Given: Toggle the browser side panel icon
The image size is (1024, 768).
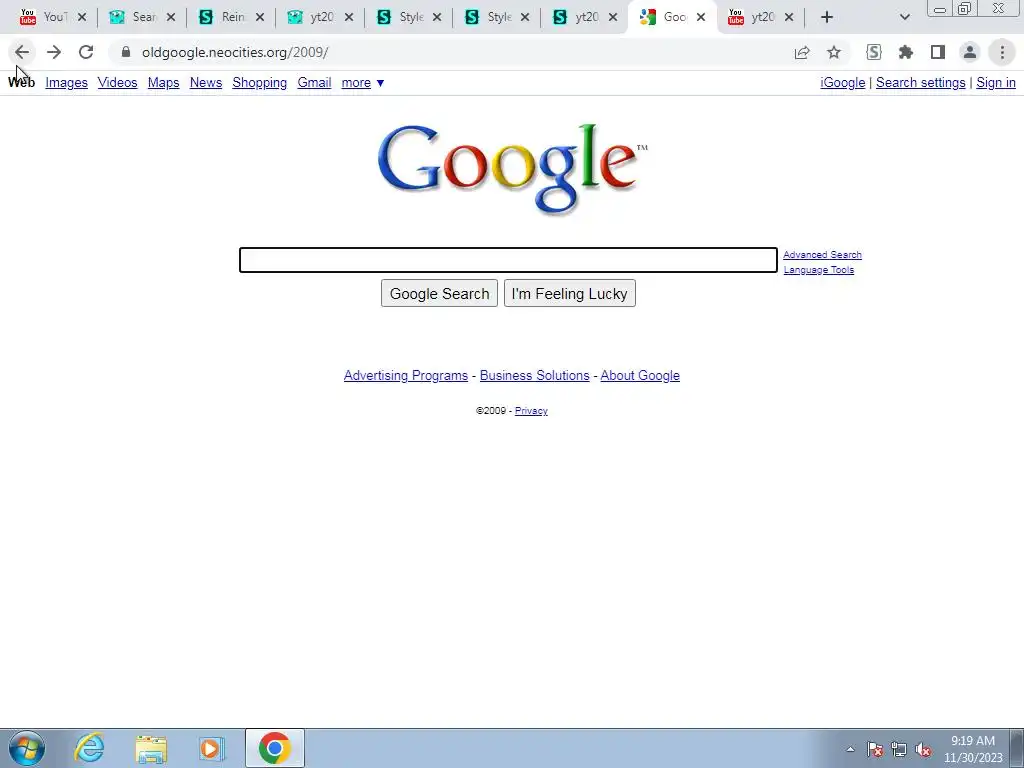Looking at the screenshot, I should (938, 52).
